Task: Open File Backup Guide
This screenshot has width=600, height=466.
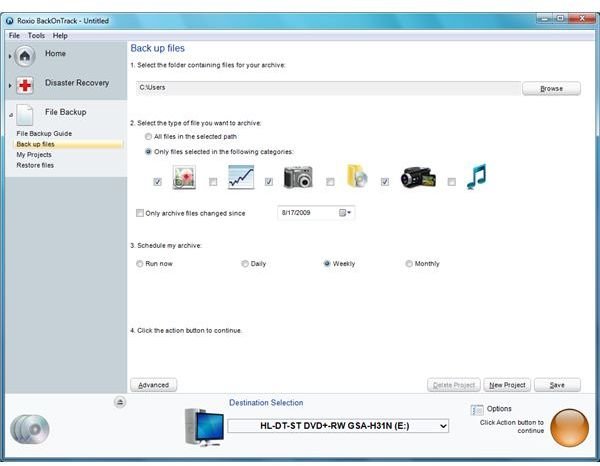Action: [44, 134]
